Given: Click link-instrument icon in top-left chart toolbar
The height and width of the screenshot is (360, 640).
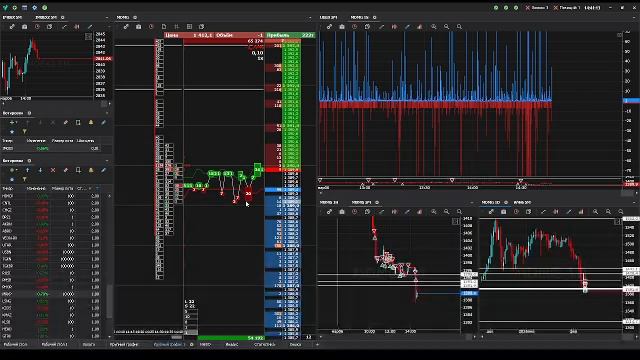Looking at the screenshot, I should [12, 27].
